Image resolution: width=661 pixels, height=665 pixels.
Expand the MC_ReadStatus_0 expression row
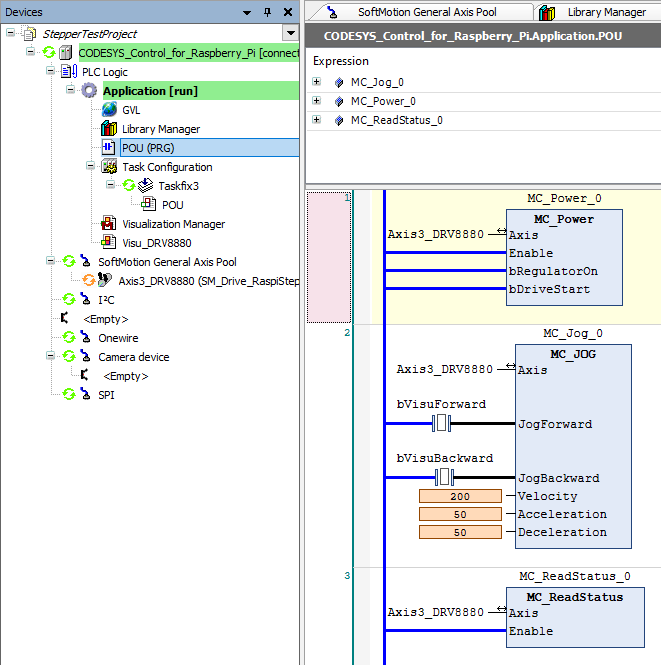click(x=317, y=120)
